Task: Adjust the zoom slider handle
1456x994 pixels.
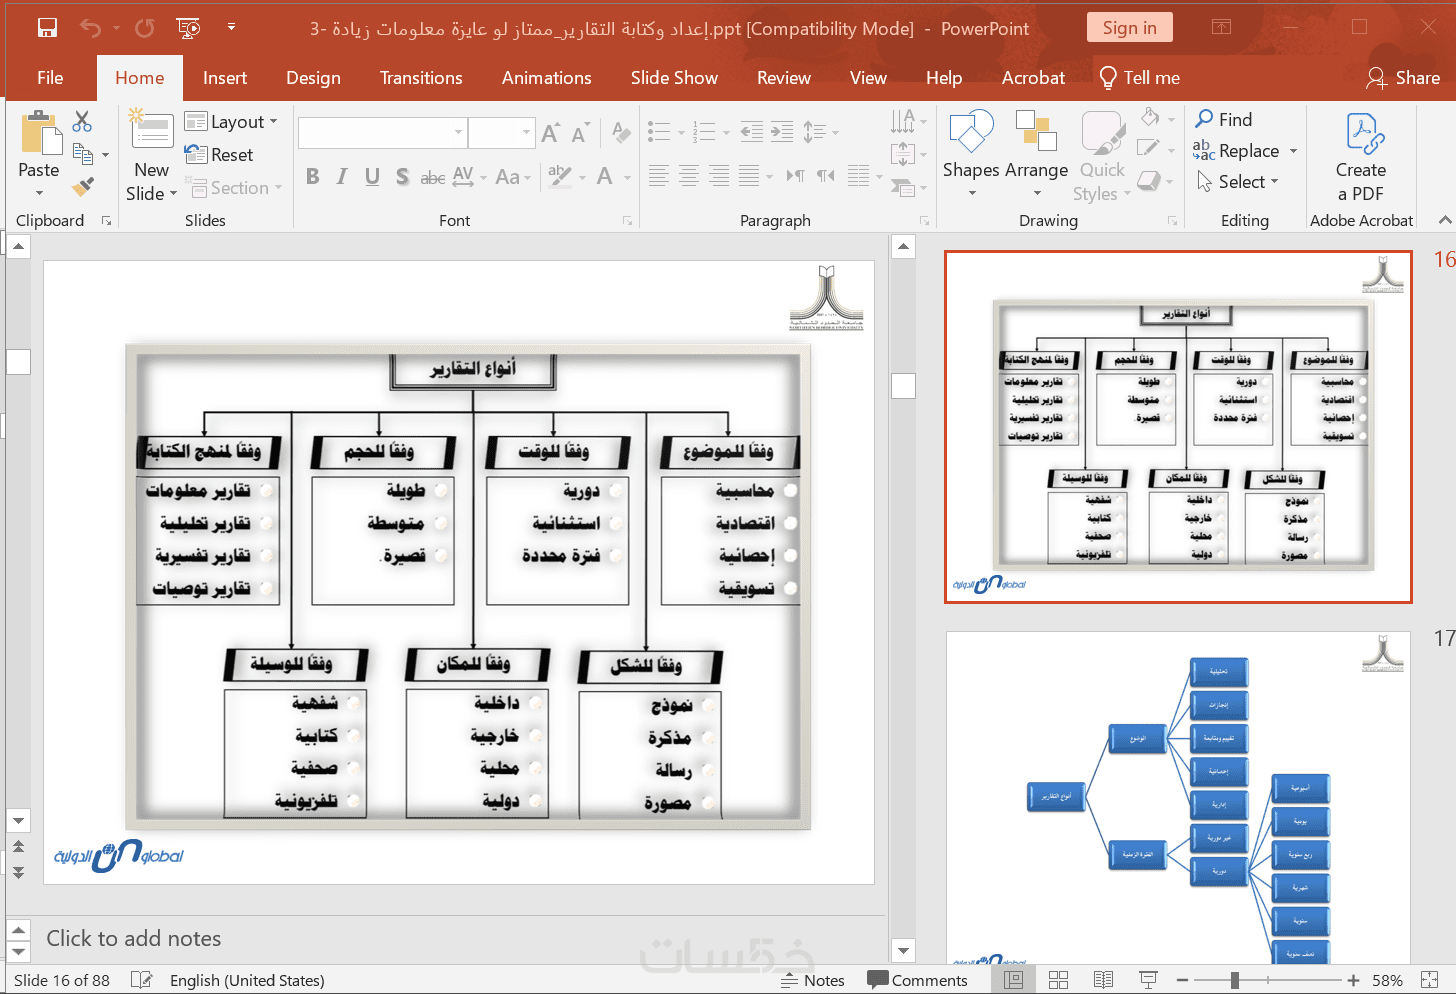Action: 1235,980
